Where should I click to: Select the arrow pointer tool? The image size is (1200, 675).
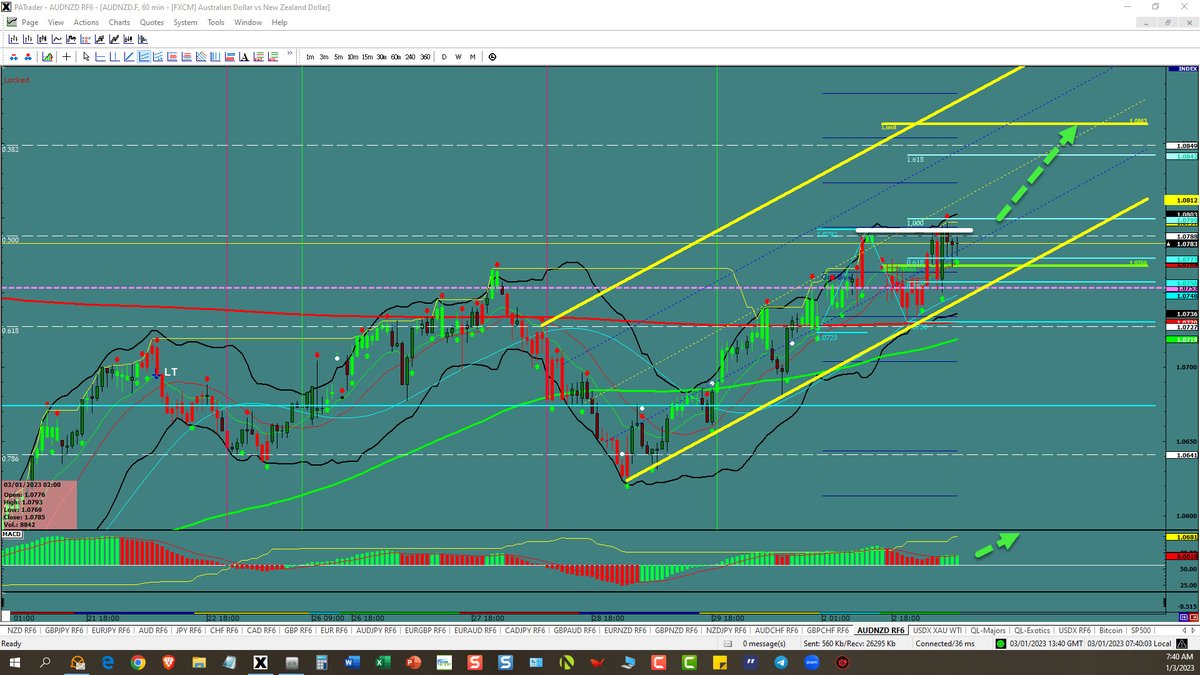click(86, 57)
